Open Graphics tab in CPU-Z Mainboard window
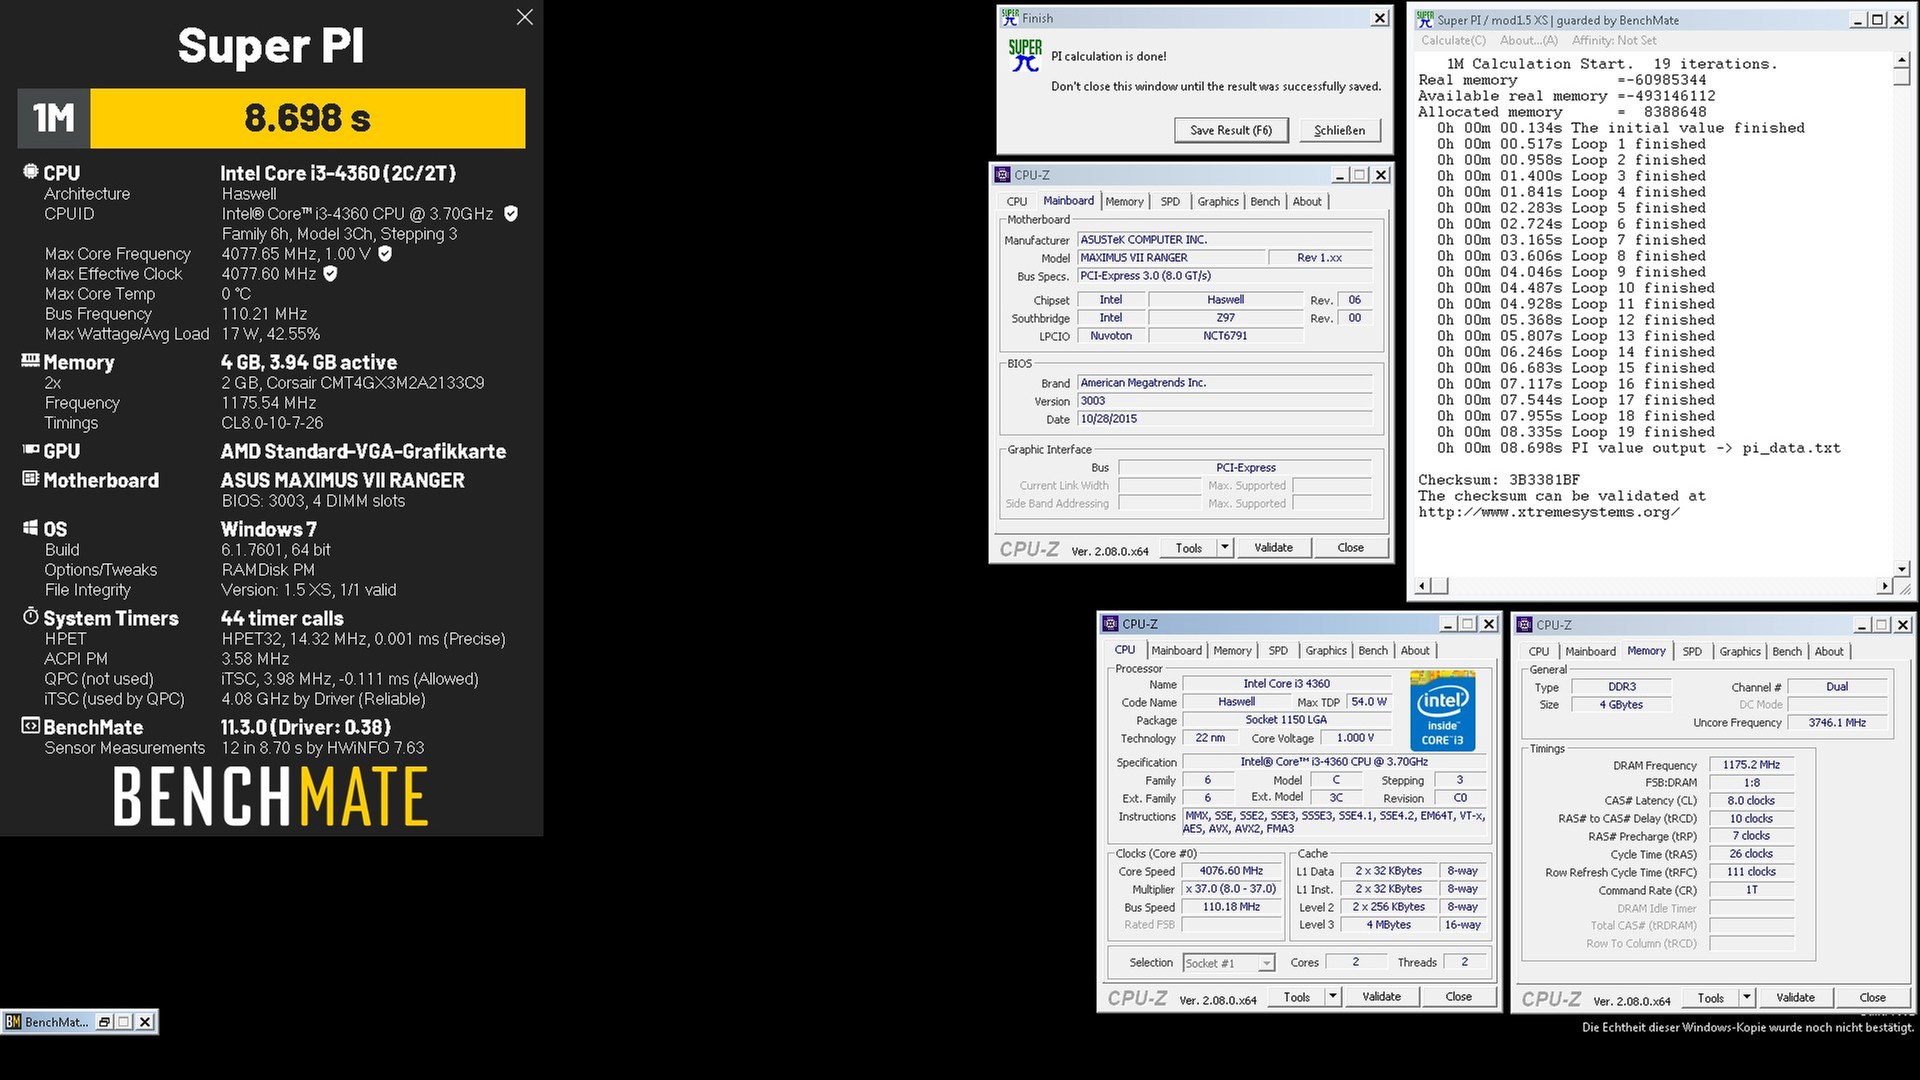The width and height of the screenshot is (1920, 1080). (x=1217, y=202)
